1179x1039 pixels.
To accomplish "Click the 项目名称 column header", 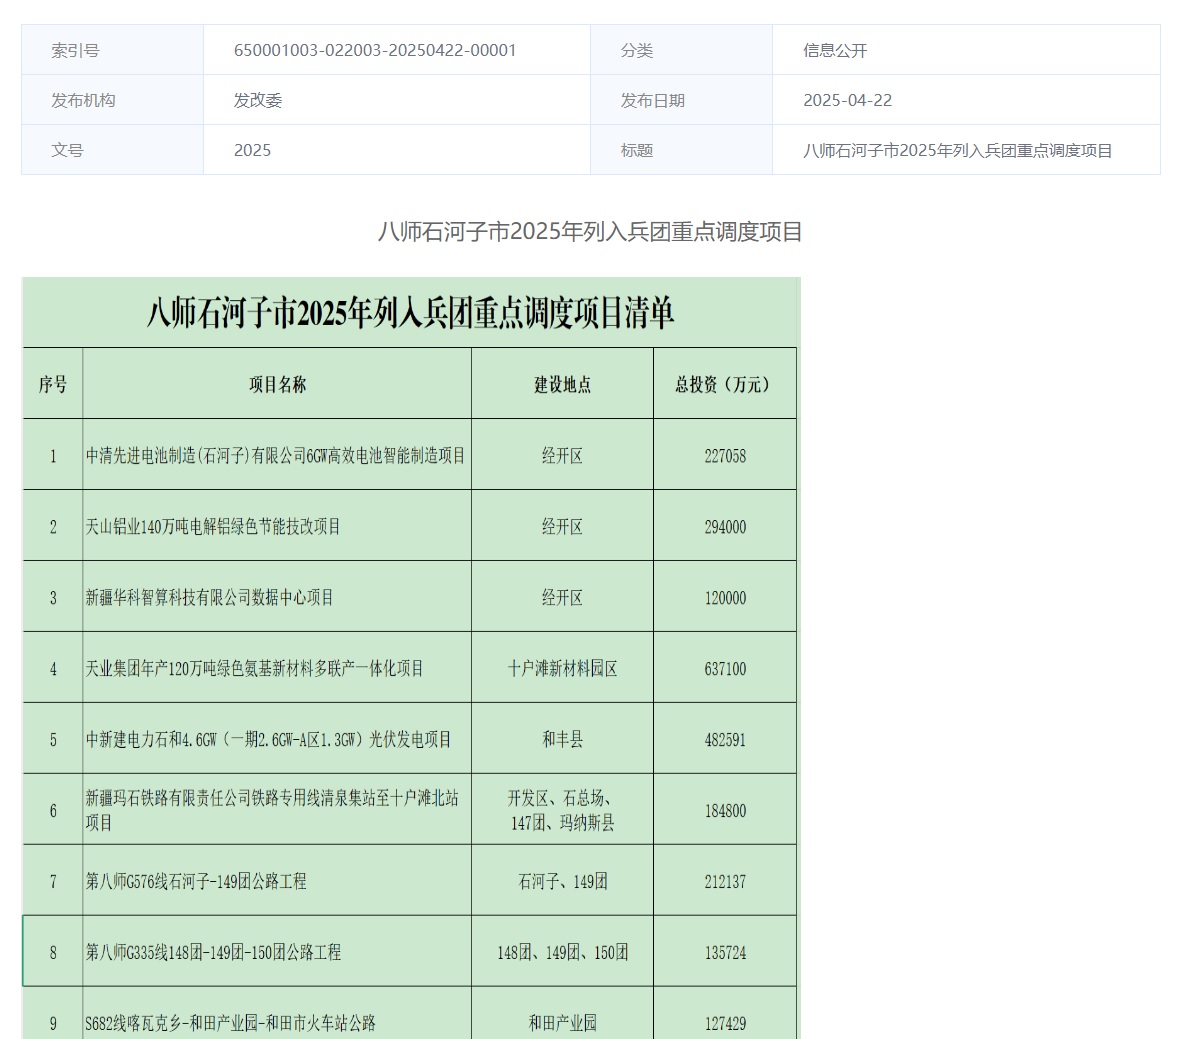I will [x=277, y=384].
